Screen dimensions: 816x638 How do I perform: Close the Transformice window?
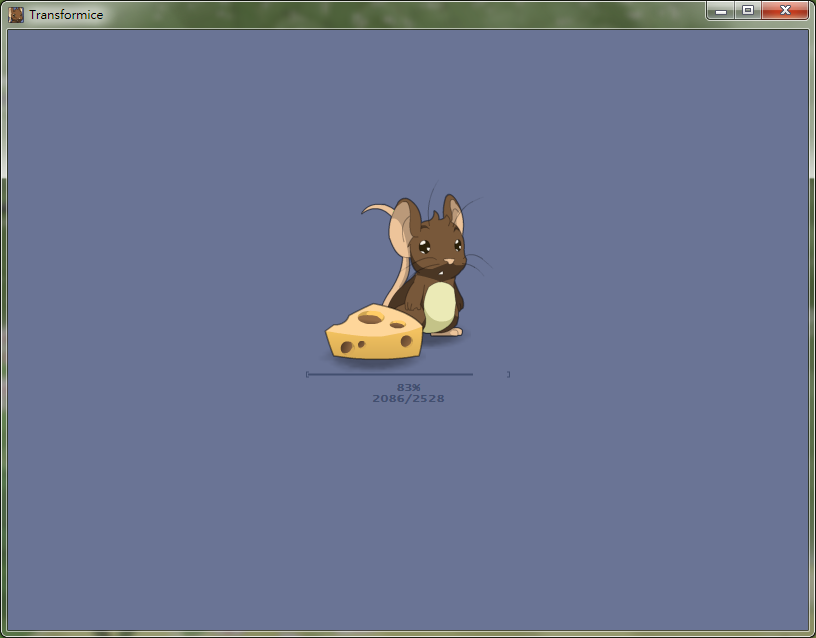coord(785,11)
